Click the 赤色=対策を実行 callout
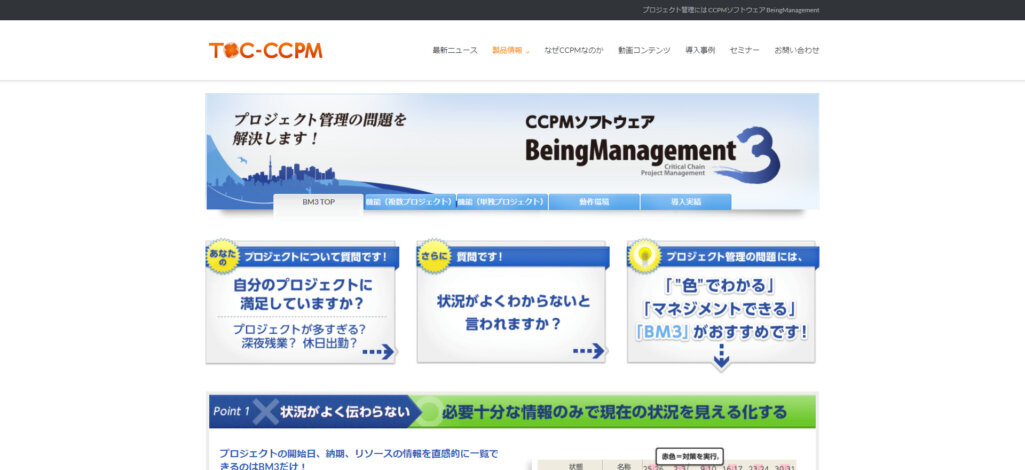Viewport: 1025px width, 470px height. [689, 456]
